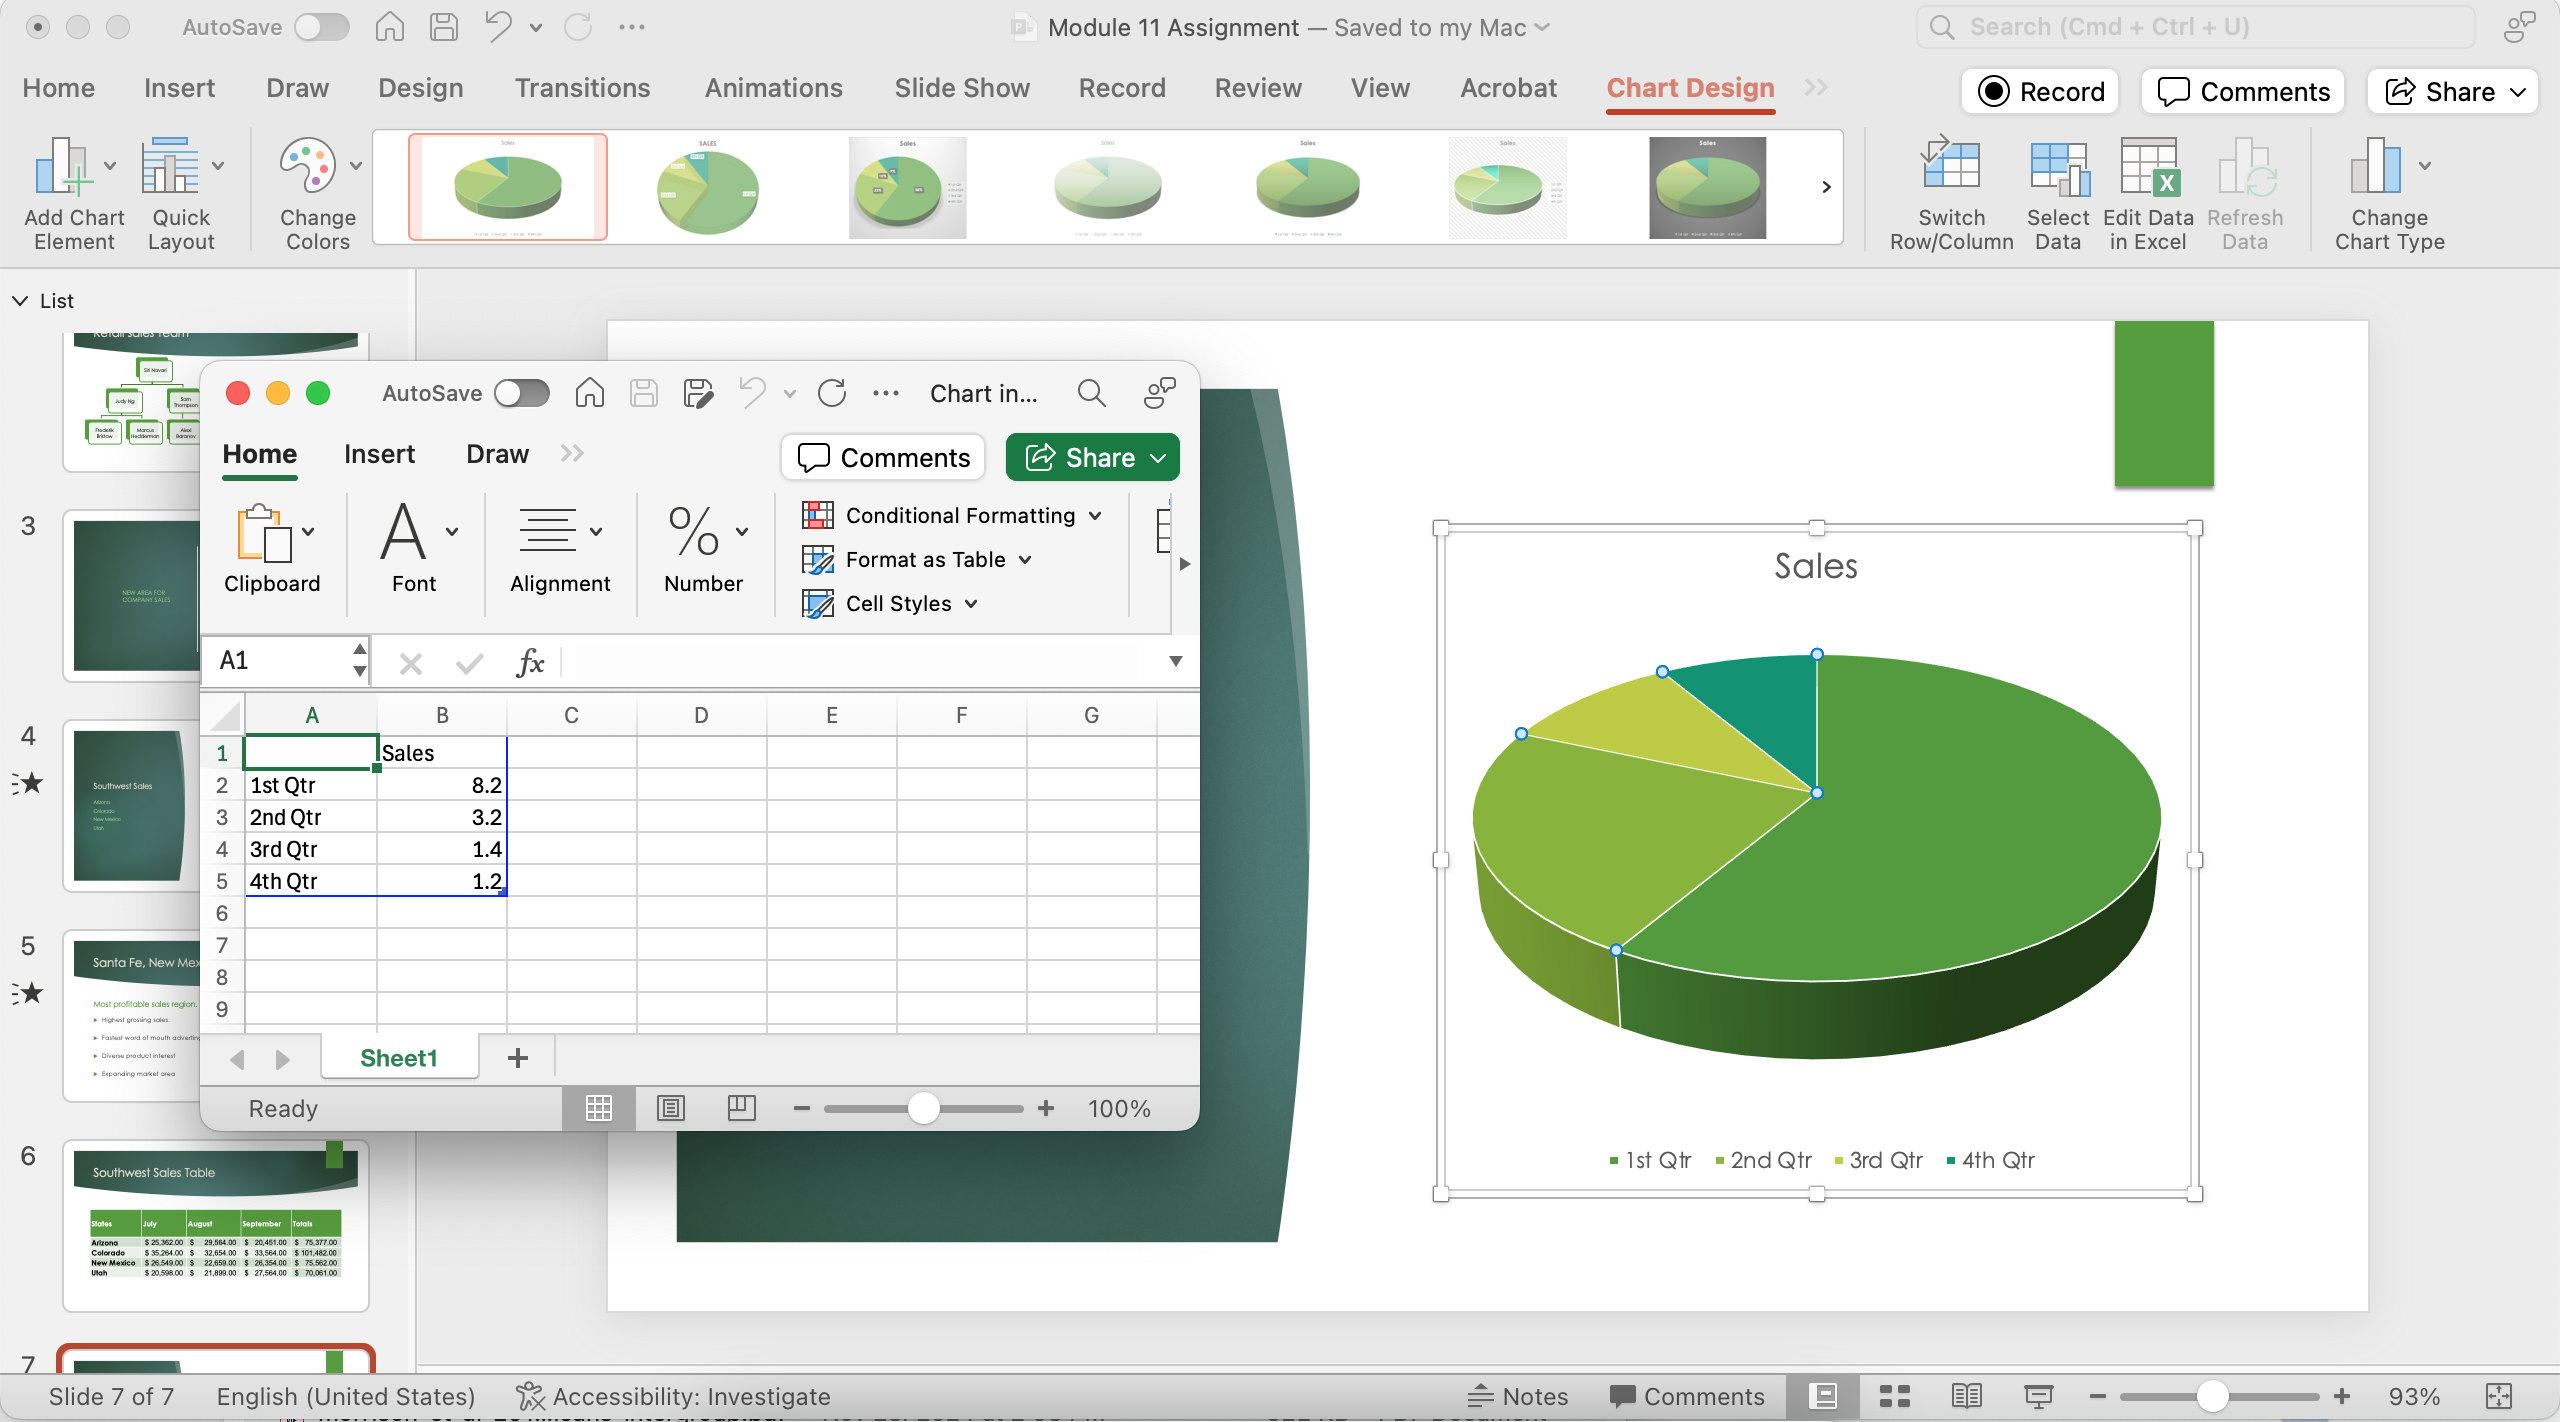Start PowerPoint Slide Show view icon
The width and height of the screenshot is (2560, 1422).
click(2039, 1396)
